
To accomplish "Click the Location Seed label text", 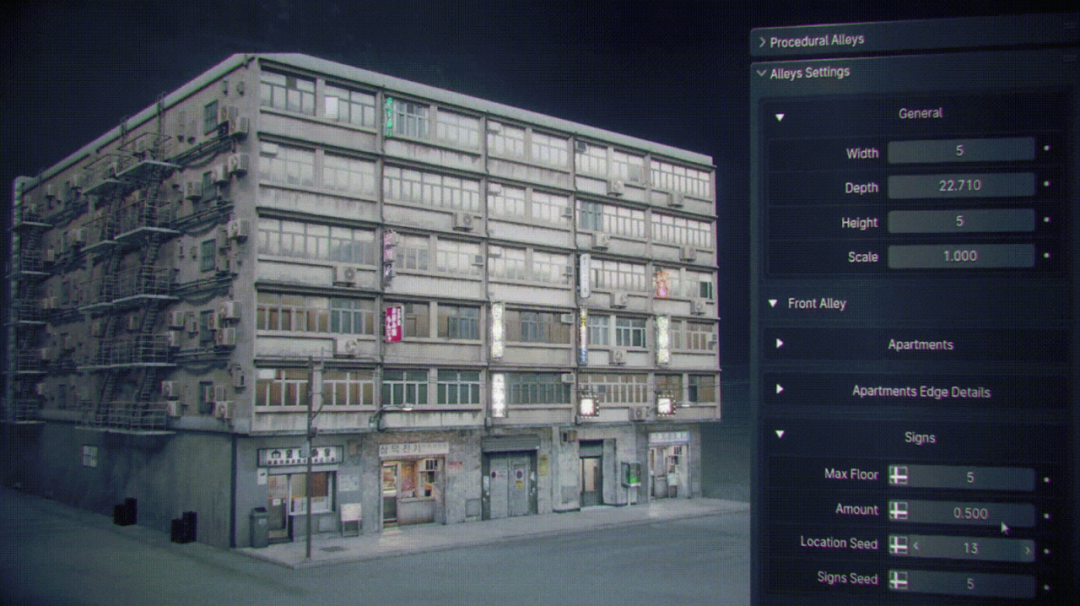I will click(839, 543).
